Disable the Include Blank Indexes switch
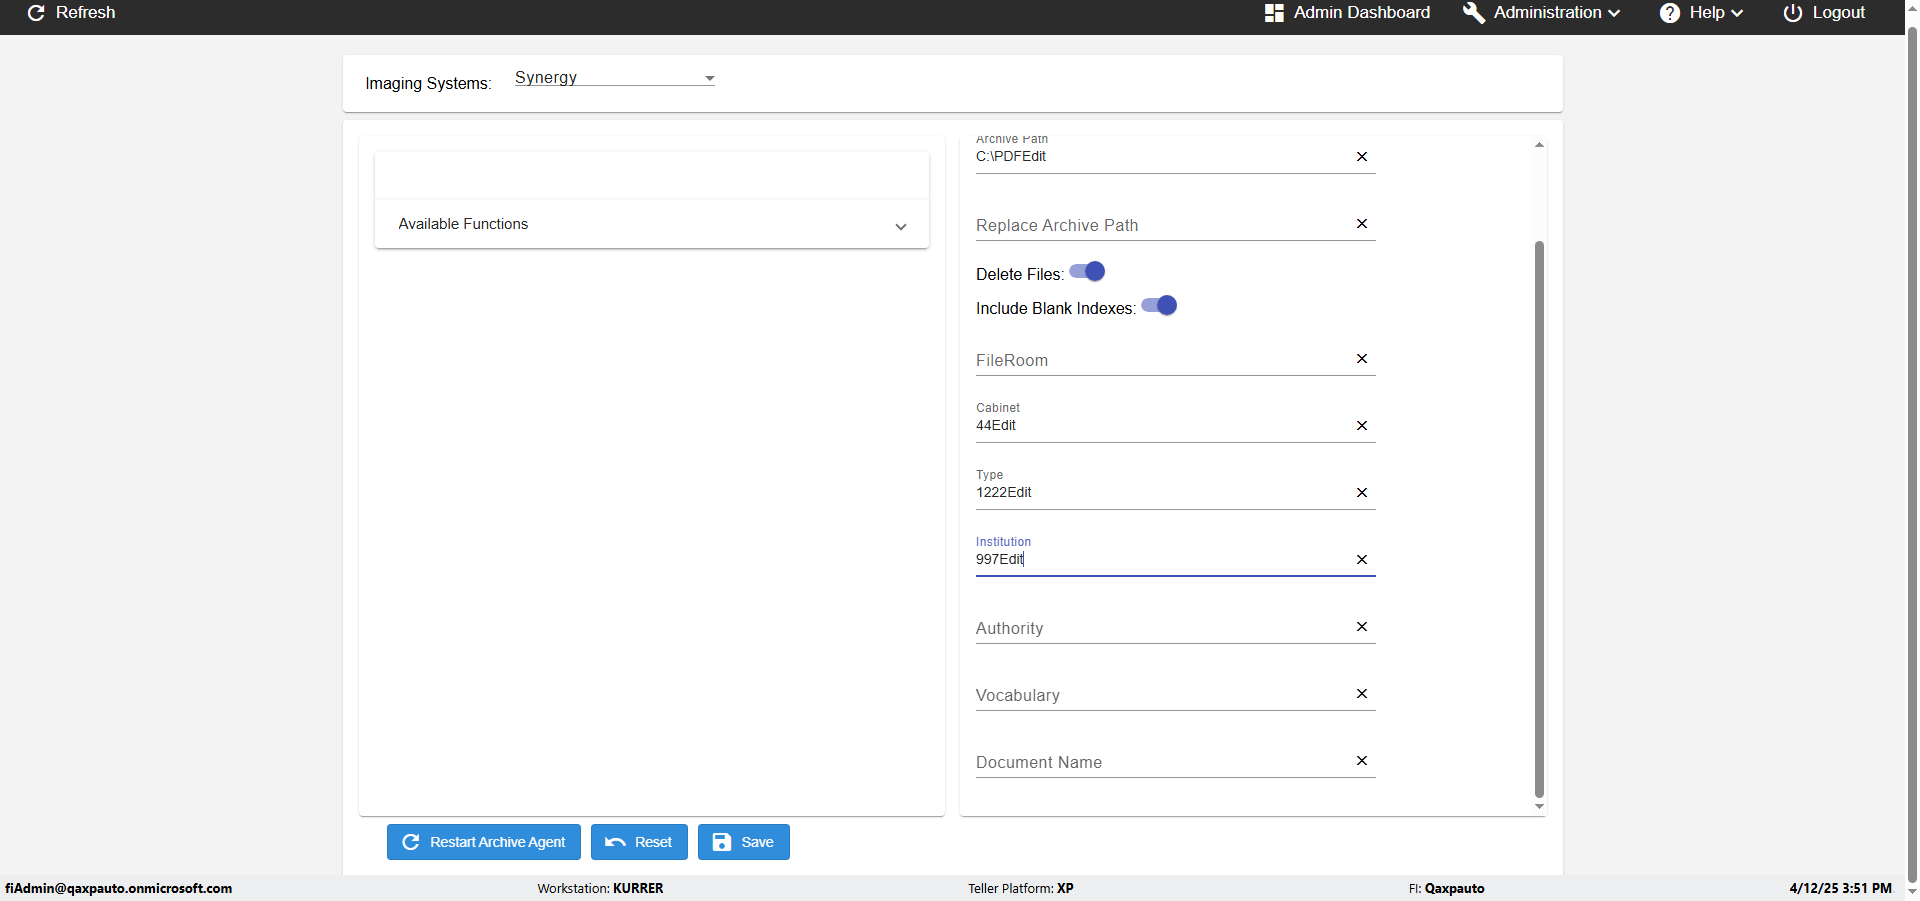 [x=1159, y=306]
